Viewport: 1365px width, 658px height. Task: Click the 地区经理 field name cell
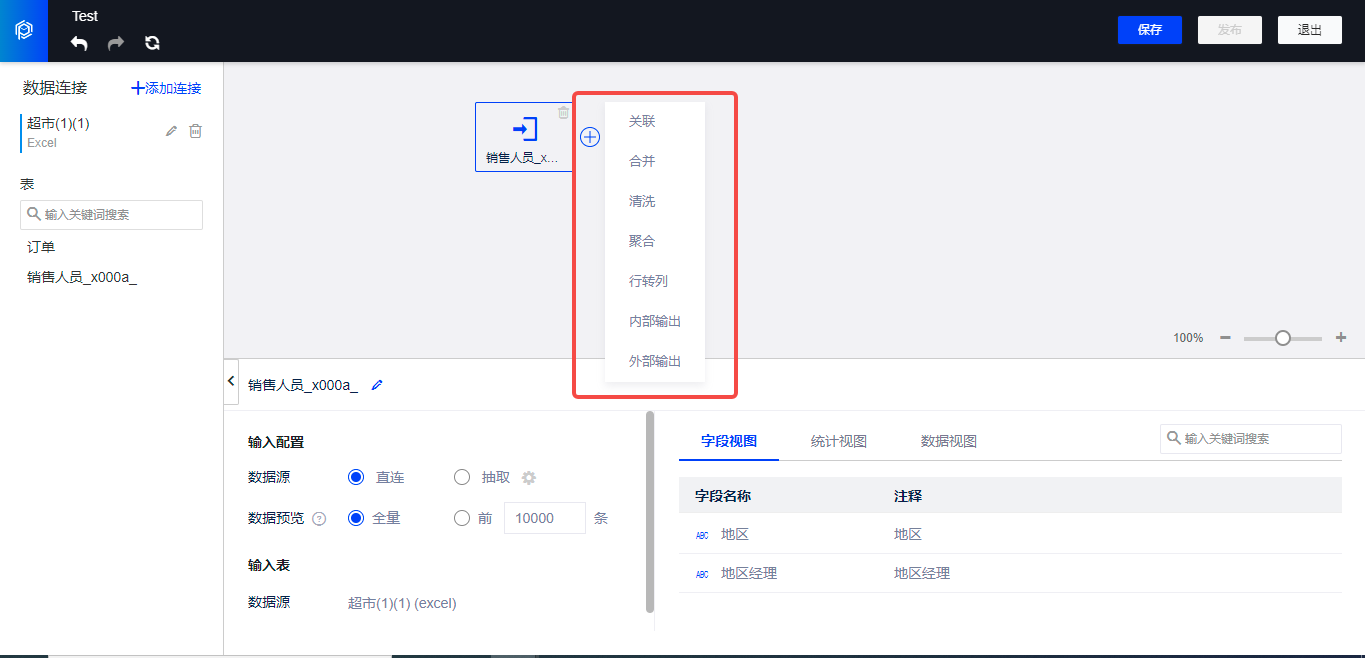749,573
